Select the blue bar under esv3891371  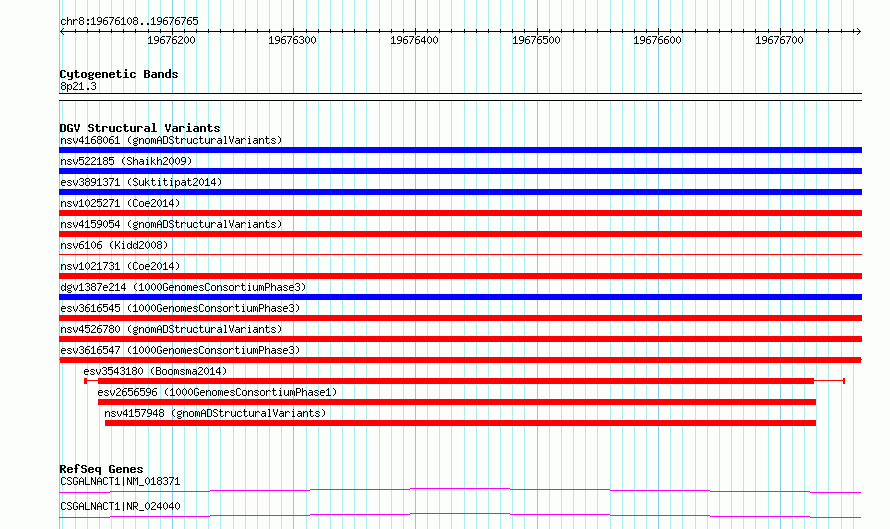[460, 192]
